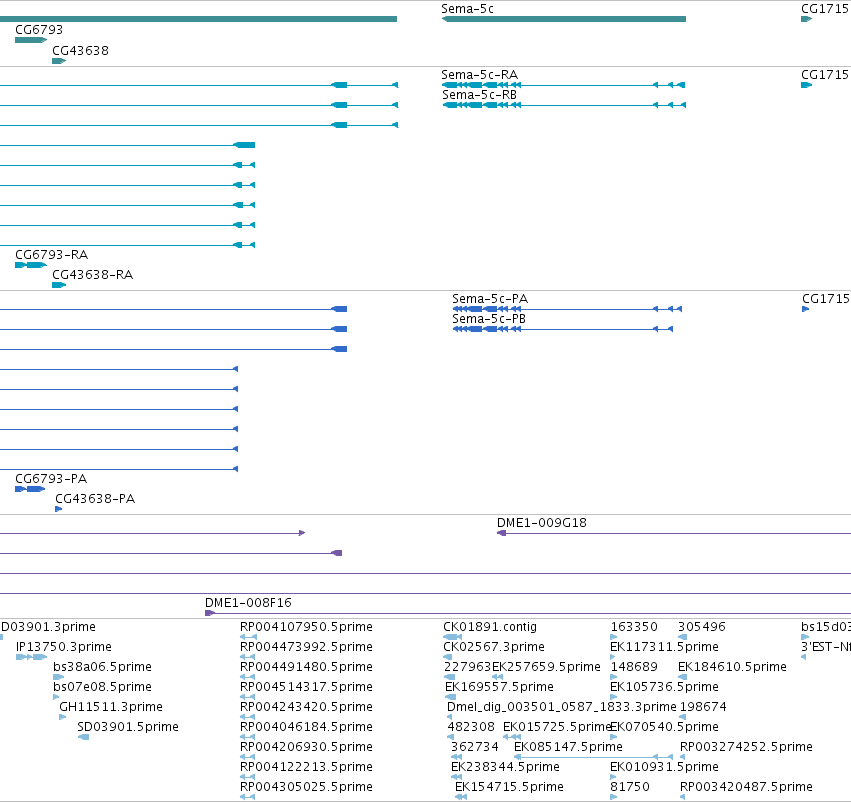Click the EK105736.5prime EST label
The image size is (851, 802).
[664, 686]
